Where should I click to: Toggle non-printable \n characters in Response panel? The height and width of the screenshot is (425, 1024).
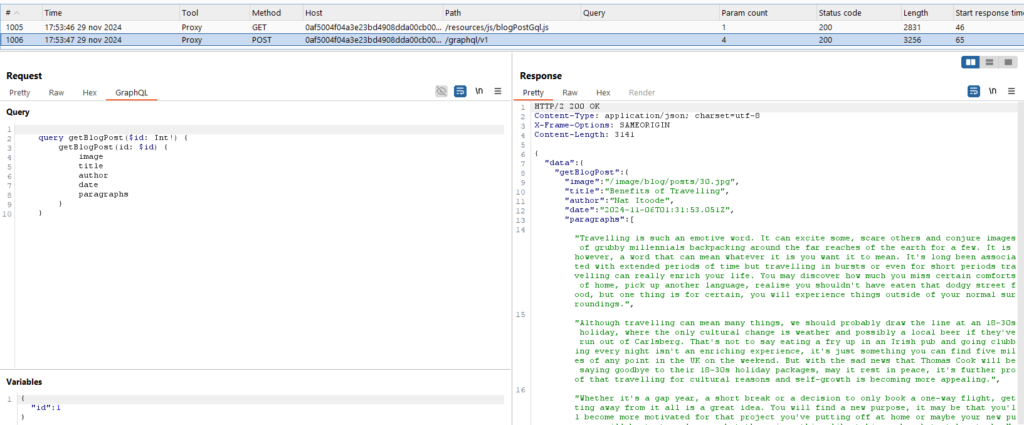coord(993,91)
